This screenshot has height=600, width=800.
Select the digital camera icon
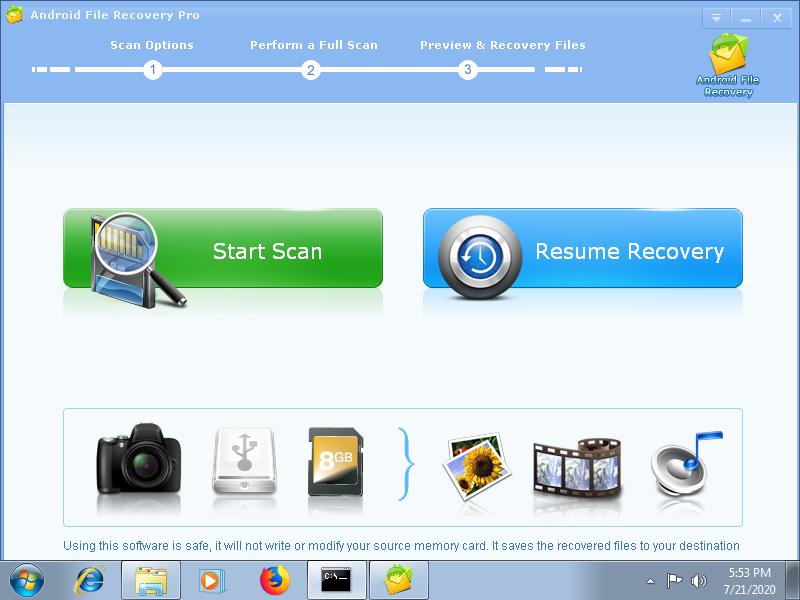[139, 459]
